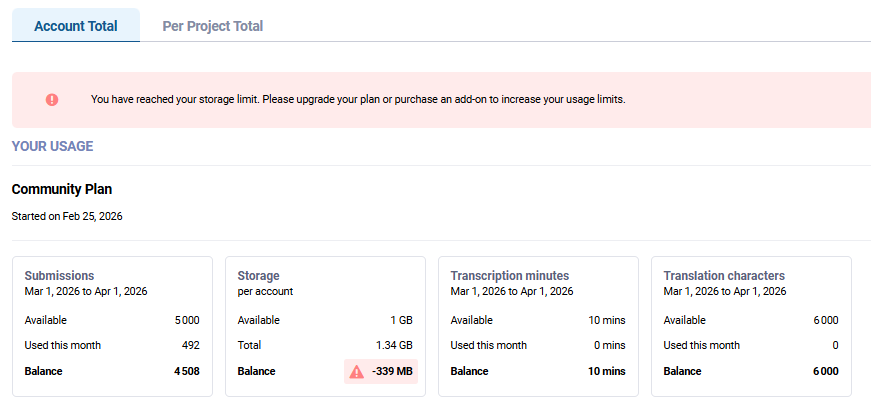Click the Transcription minutes card title

[509, 276]
